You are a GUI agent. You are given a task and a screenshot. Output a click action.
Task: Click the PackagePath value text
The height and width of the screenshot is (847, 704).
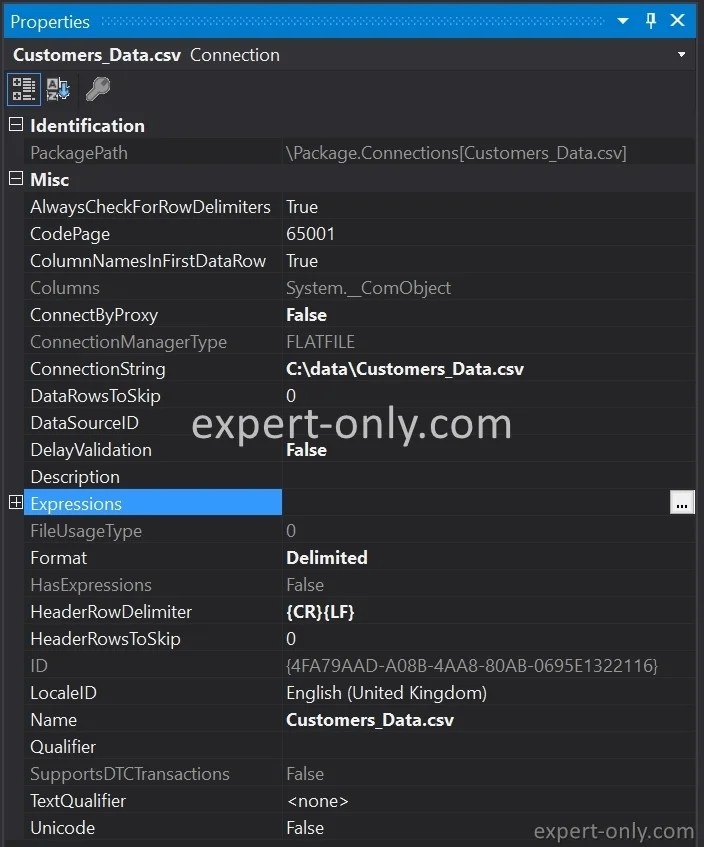[457, 153]
